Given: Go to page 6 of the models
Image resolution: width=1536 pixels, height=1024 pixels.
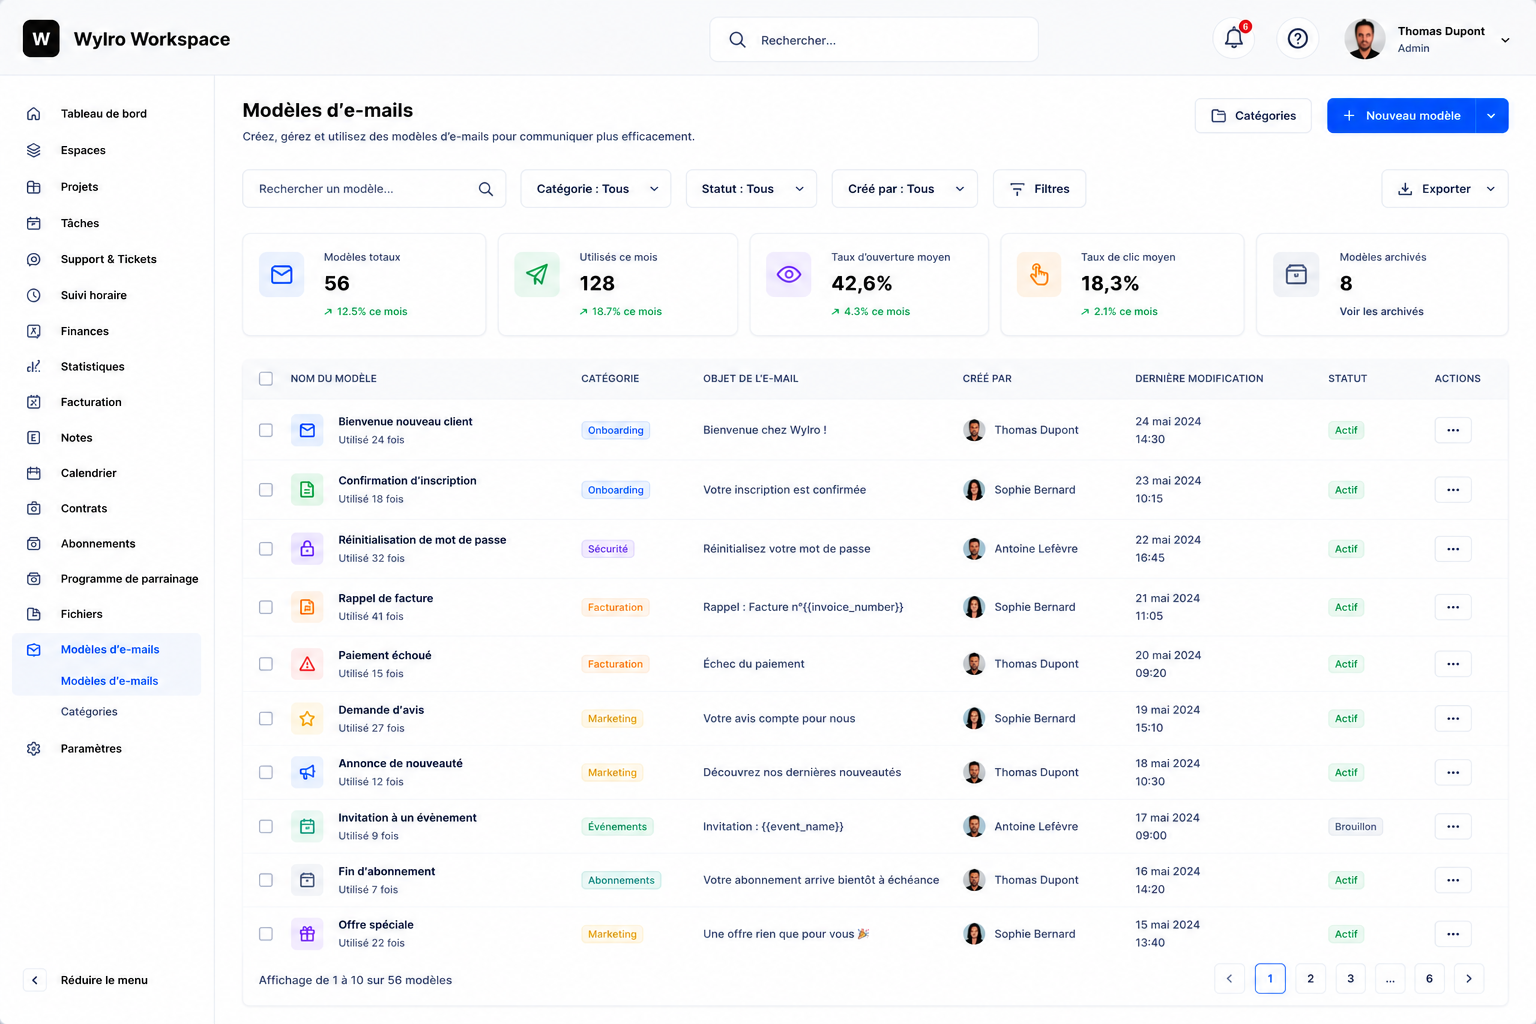Looking at the screenshot, I should tap(1429, 979).
